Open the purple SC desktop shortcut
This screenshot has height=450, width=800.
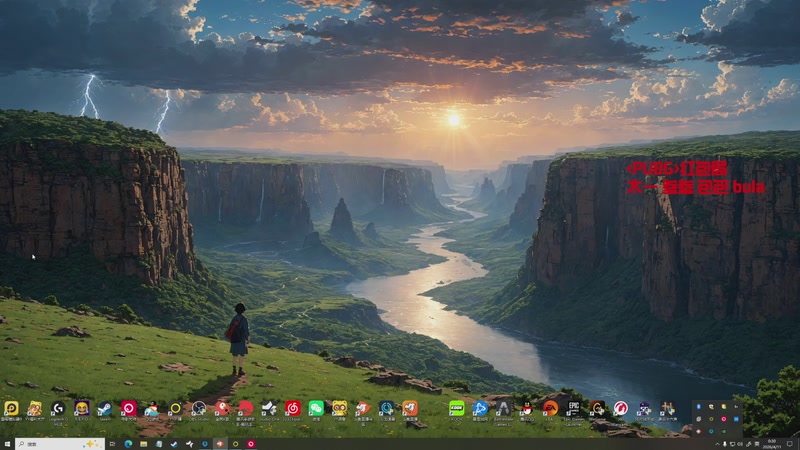pos(644,408)
